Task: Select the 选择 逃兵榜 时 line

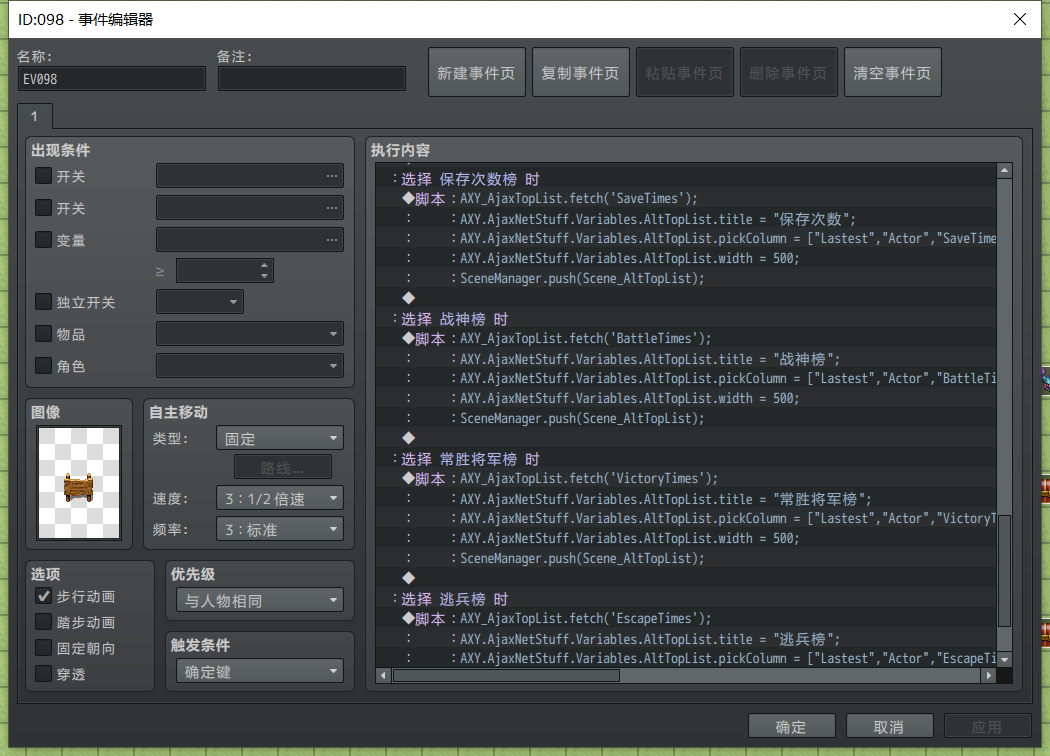Action: coord(686,599)
